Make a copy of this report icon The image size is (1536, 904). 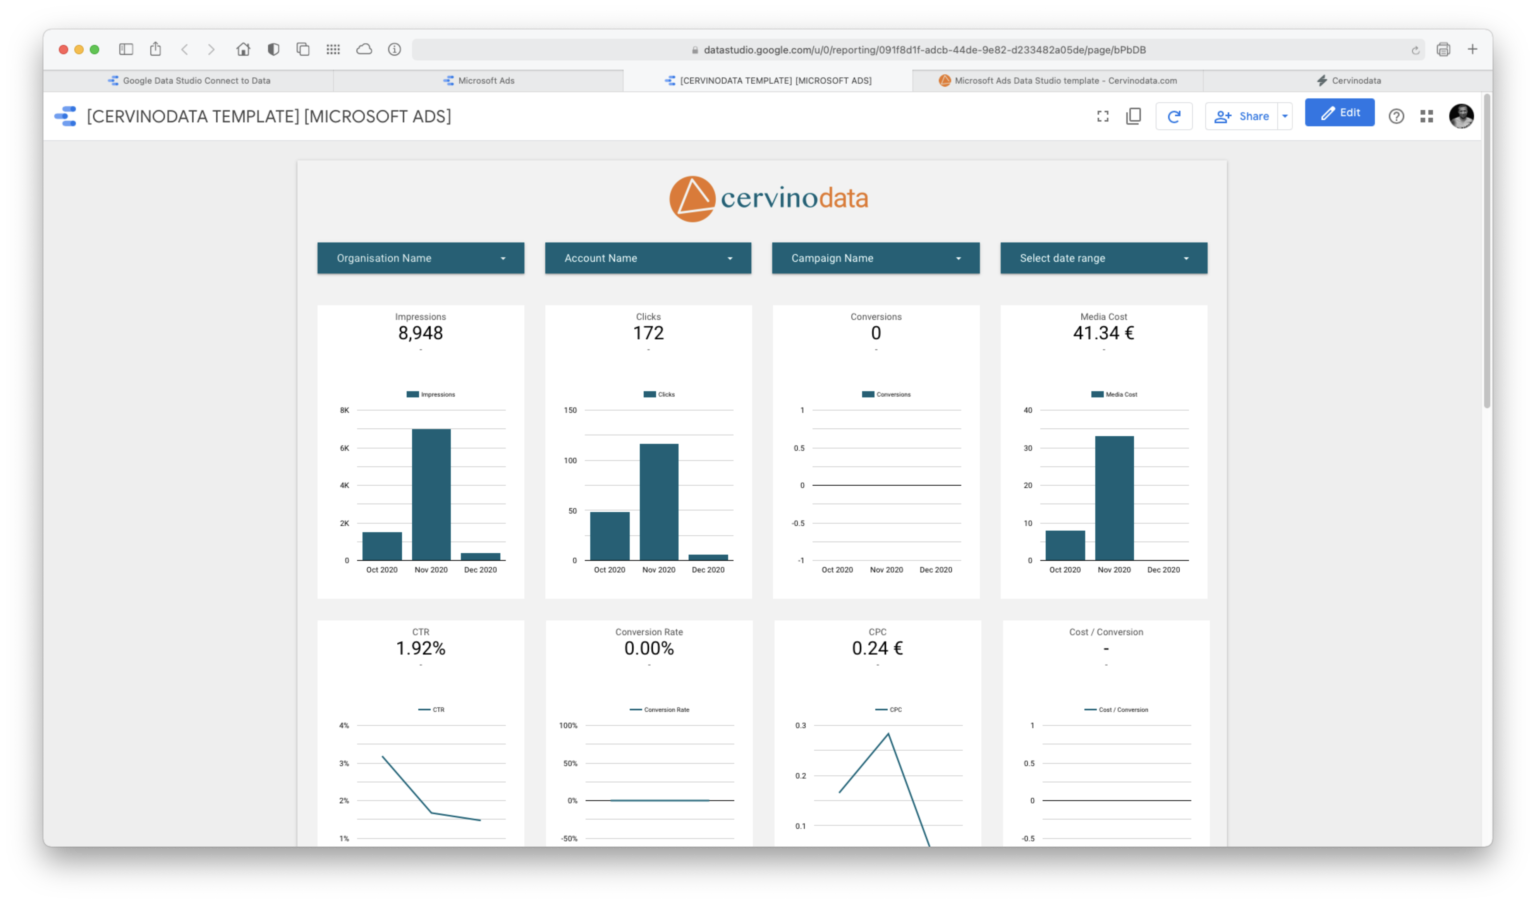1133,116
